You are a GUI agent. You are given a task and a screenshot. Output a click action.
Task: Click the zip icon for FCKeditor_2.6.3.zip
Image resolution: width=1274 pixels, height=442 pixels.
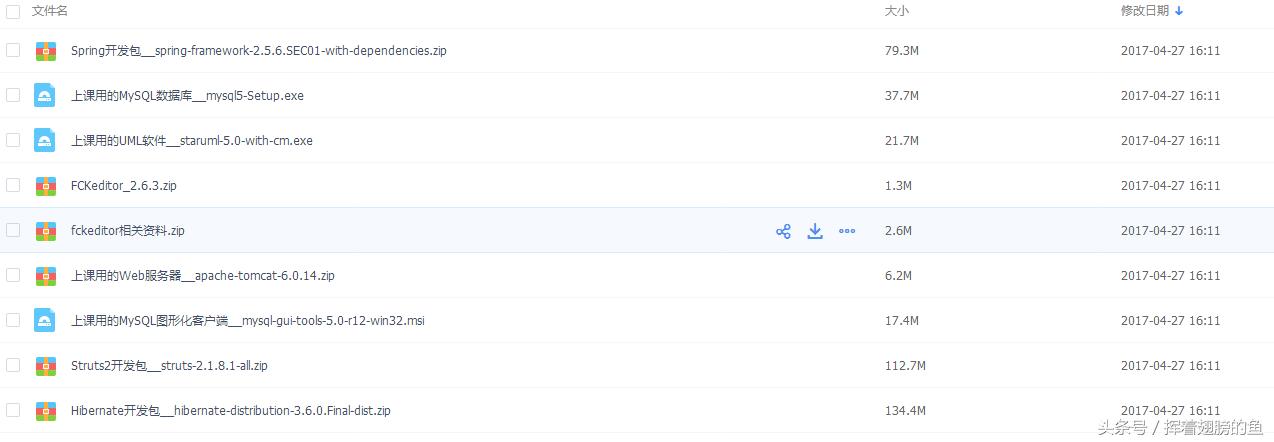[x=46, y=186]
